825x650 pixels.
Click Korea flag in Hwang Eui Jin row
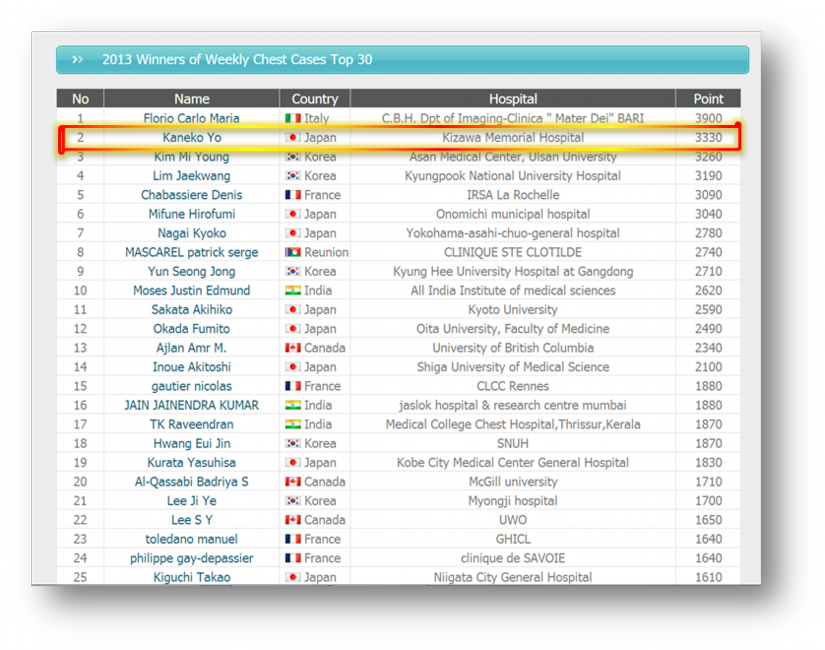(293, 444)
